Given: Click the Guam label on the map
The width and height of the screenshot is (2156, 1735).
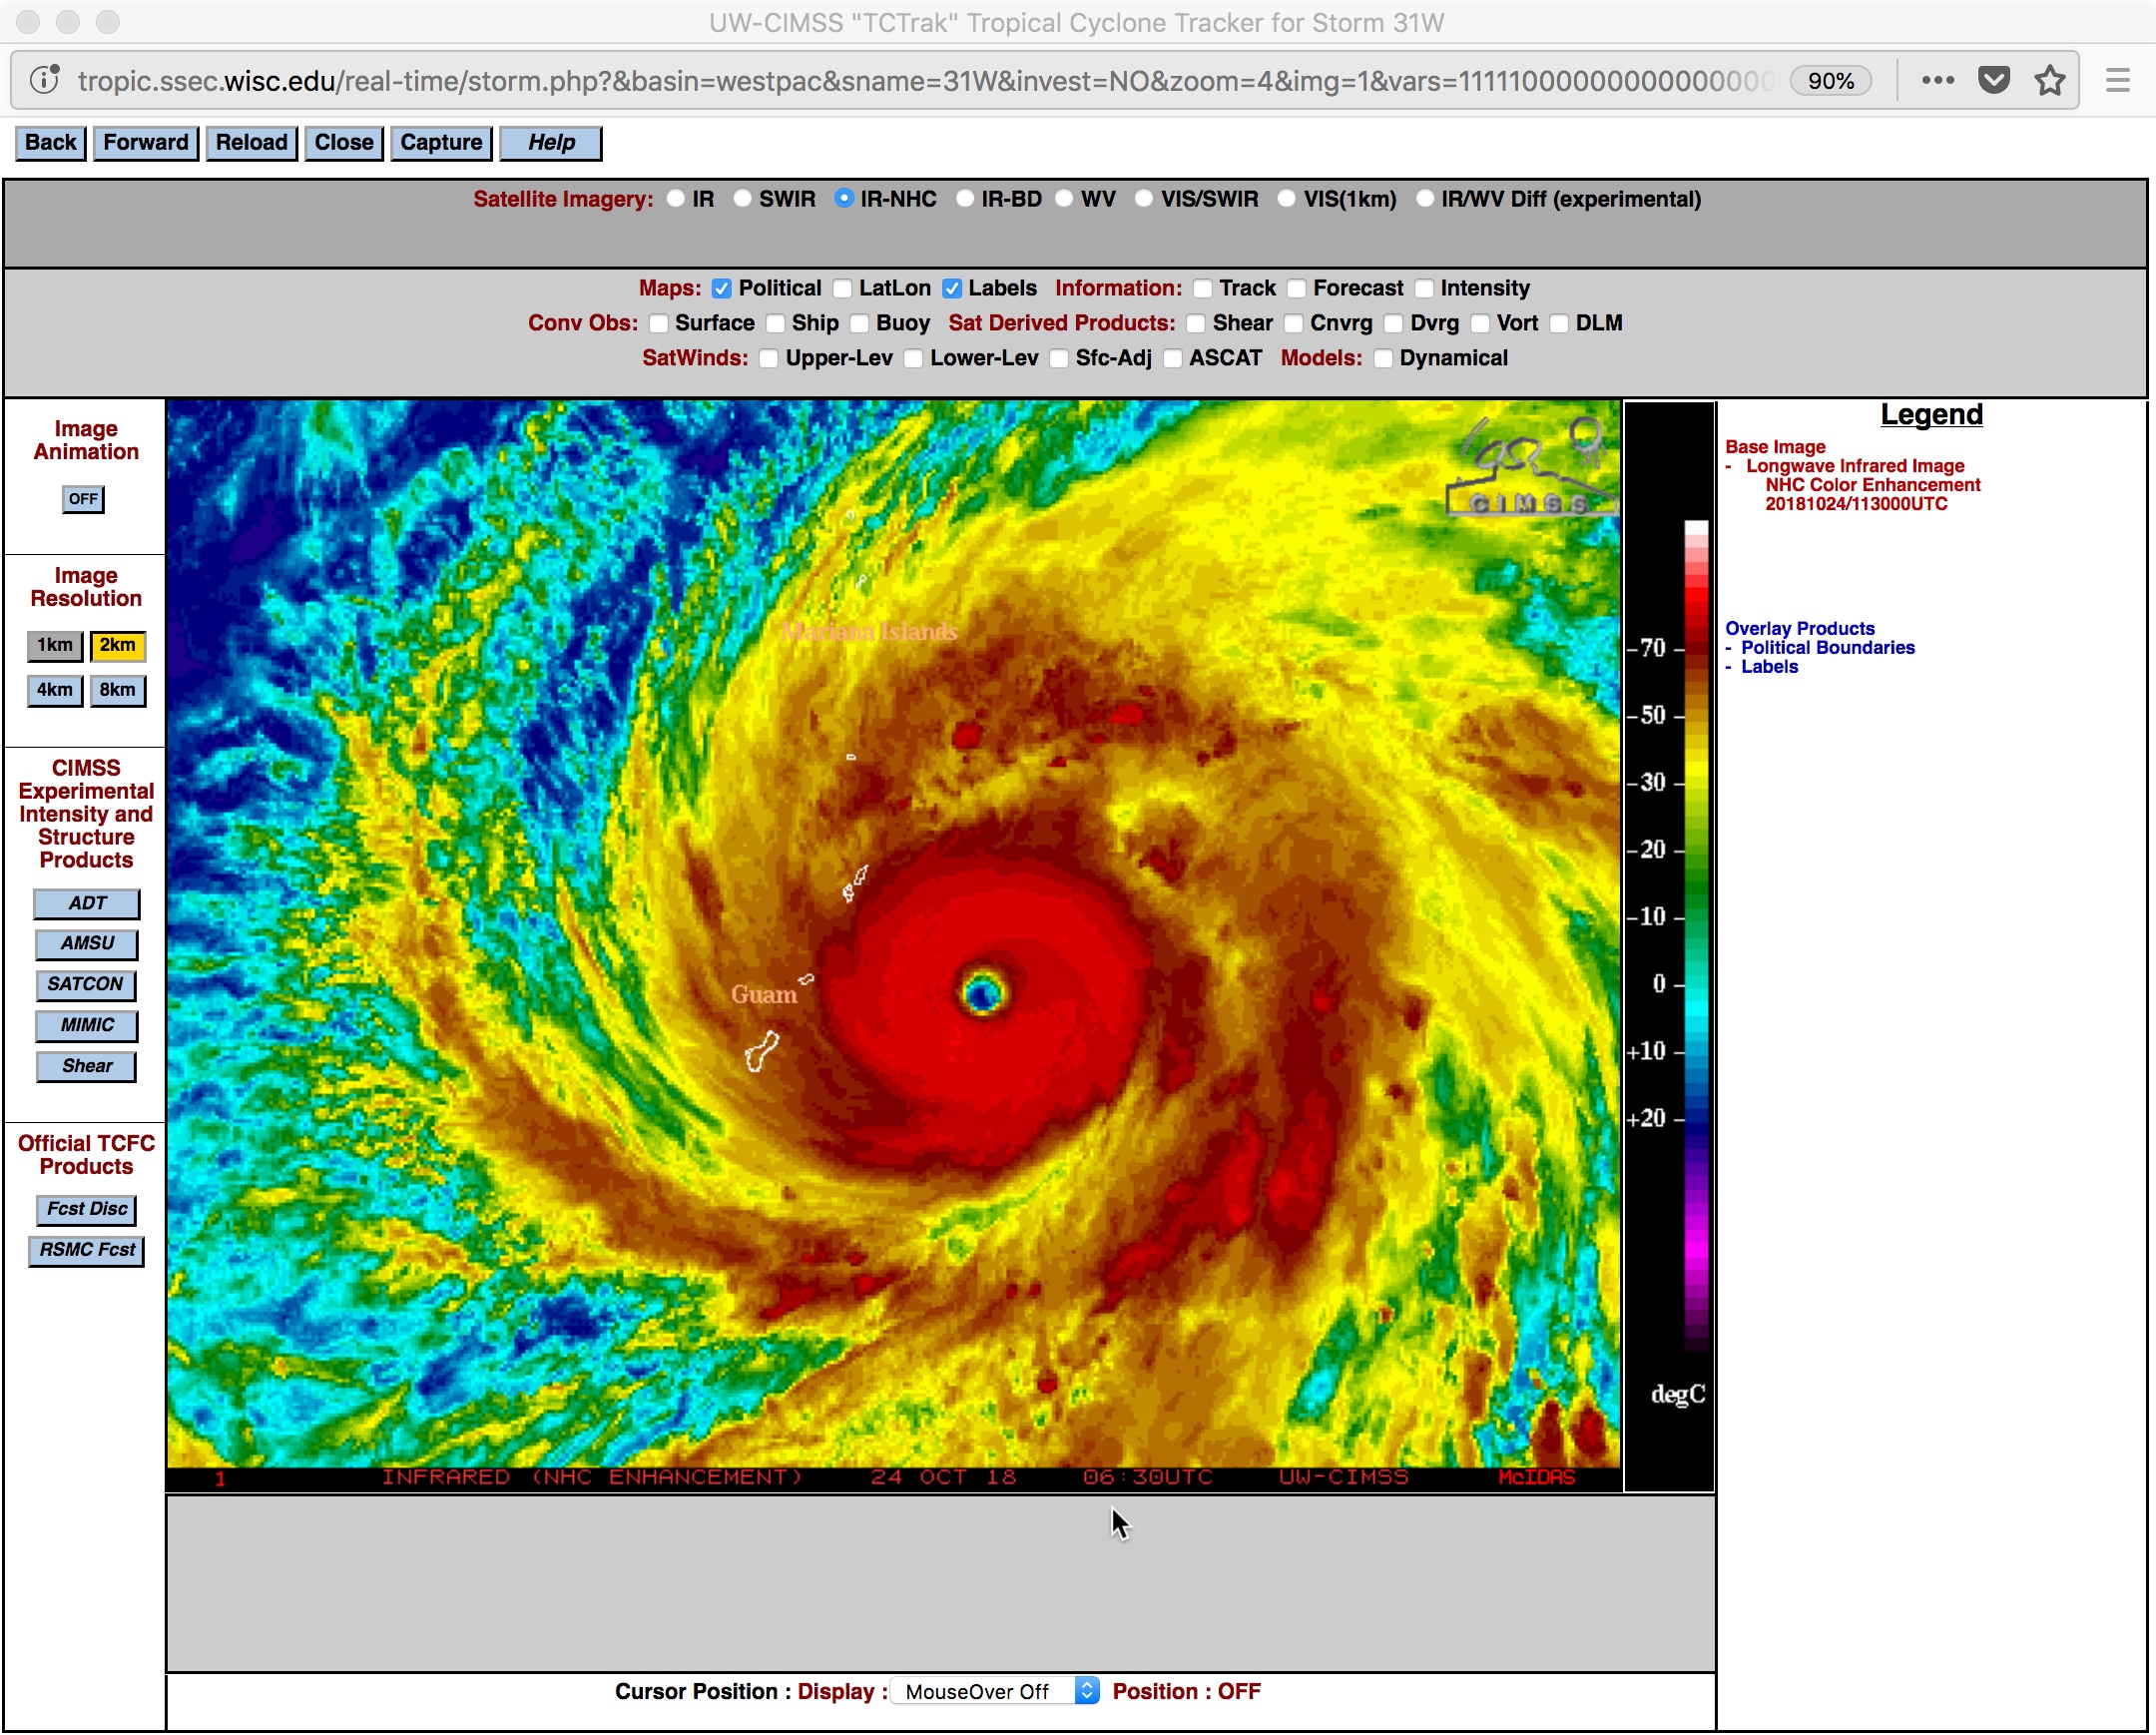Looking at the screenshot, I should [764, 994].
